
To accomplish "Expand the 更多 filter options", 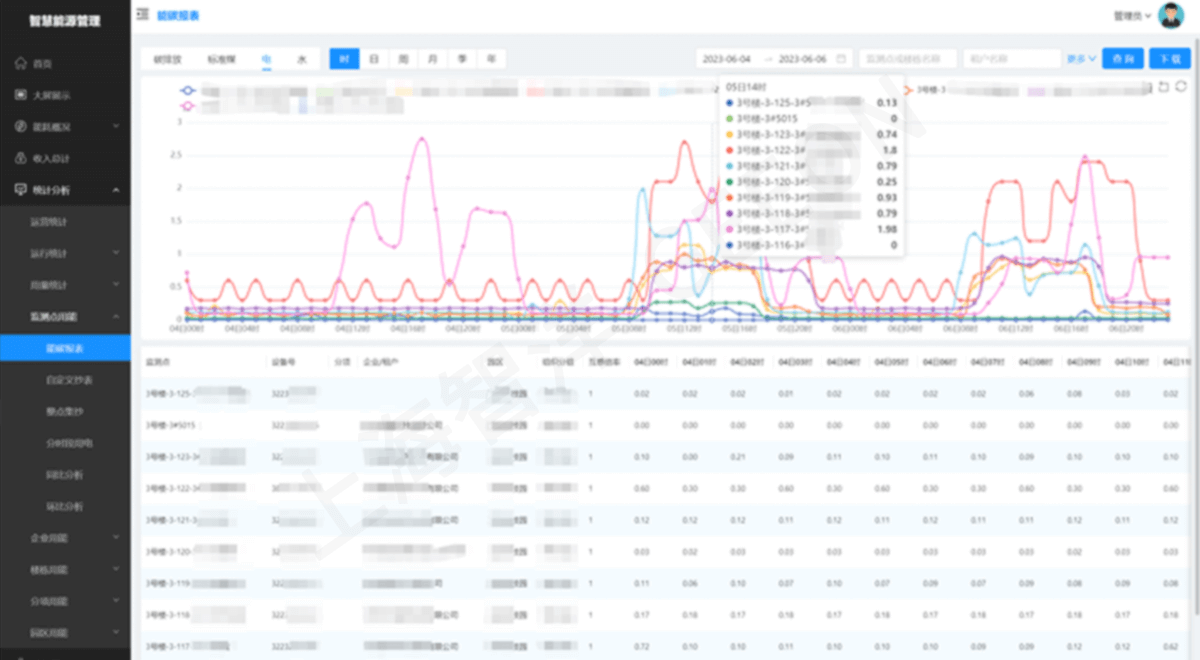I will point(1081,59).
